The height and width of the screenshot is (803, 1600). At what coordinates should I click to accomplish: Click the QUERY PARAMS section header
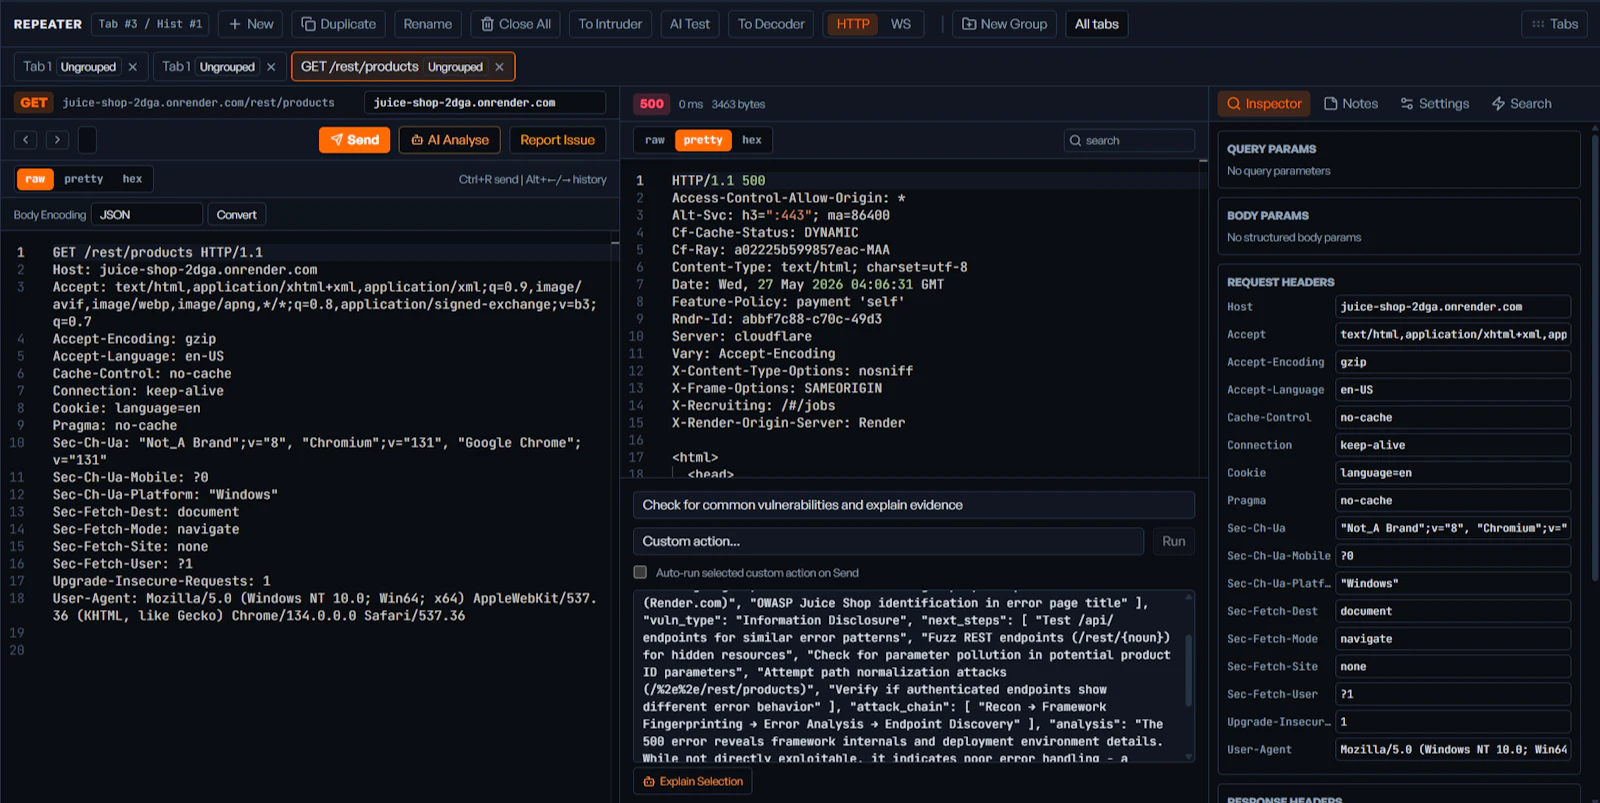coord(1271,149)
